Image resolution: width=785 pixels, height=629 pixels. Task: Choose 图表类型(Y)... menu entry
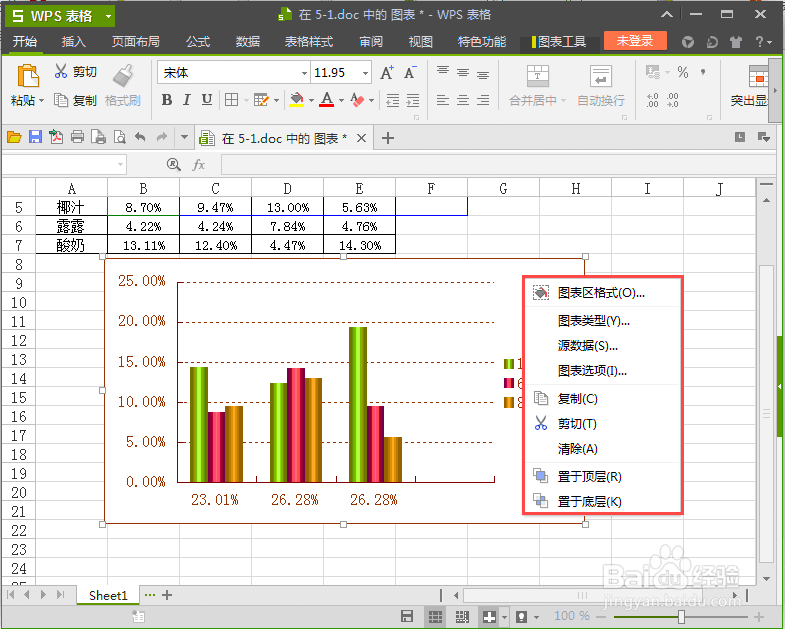[x=602, y=321]
